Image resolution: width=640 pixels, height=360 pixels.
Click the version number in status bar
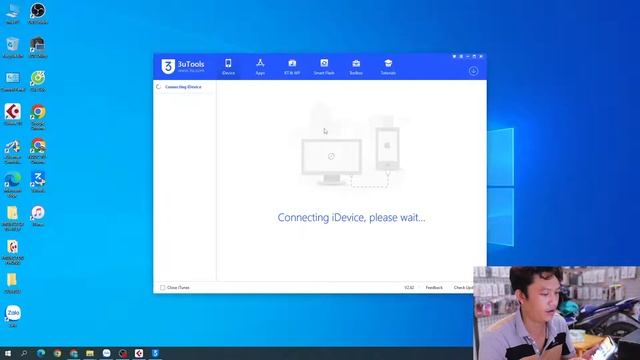point(409,288)
